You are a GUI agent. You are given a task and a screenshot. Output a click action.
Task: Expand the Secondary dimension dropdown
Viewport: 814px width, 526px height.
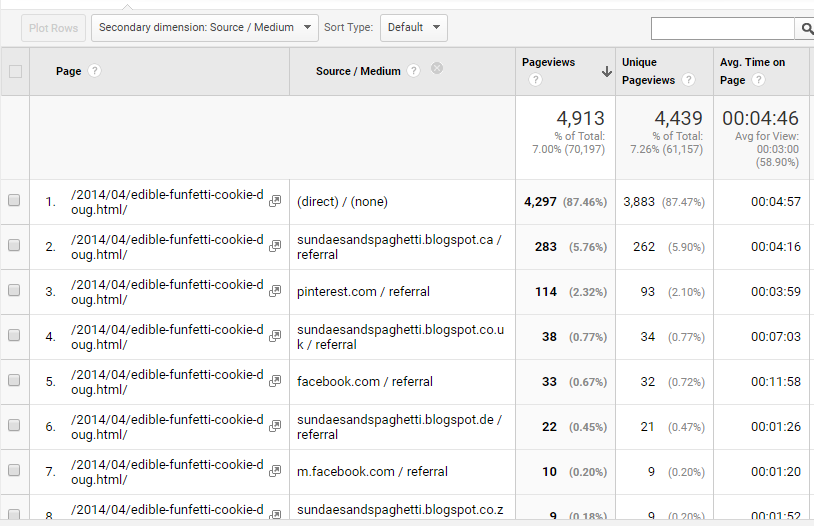click(204, 28)
